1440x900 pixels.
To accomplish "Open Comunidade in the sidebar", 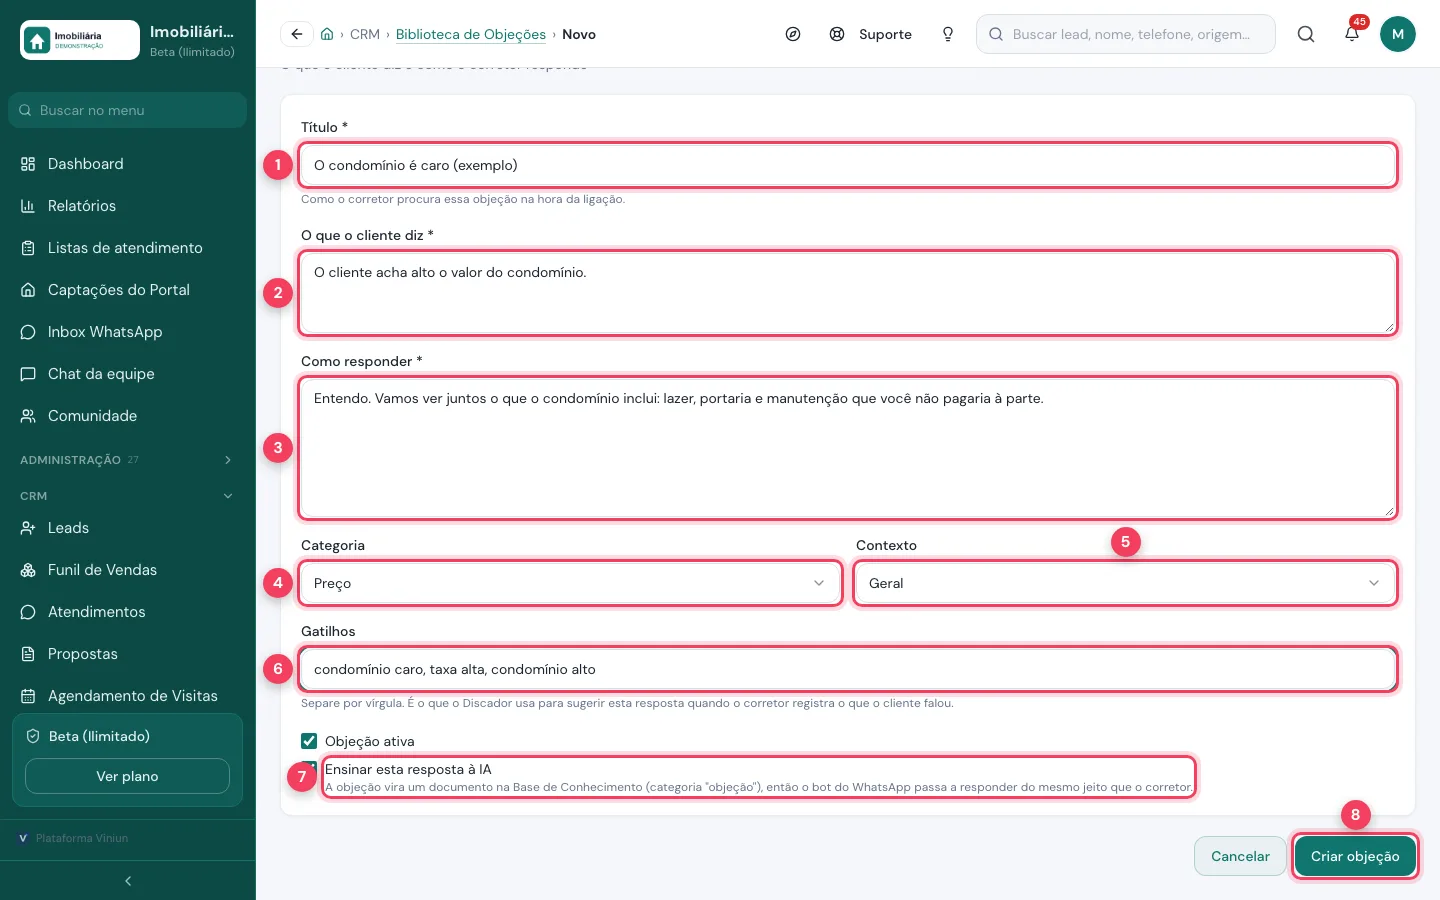I will coord(128,416).
